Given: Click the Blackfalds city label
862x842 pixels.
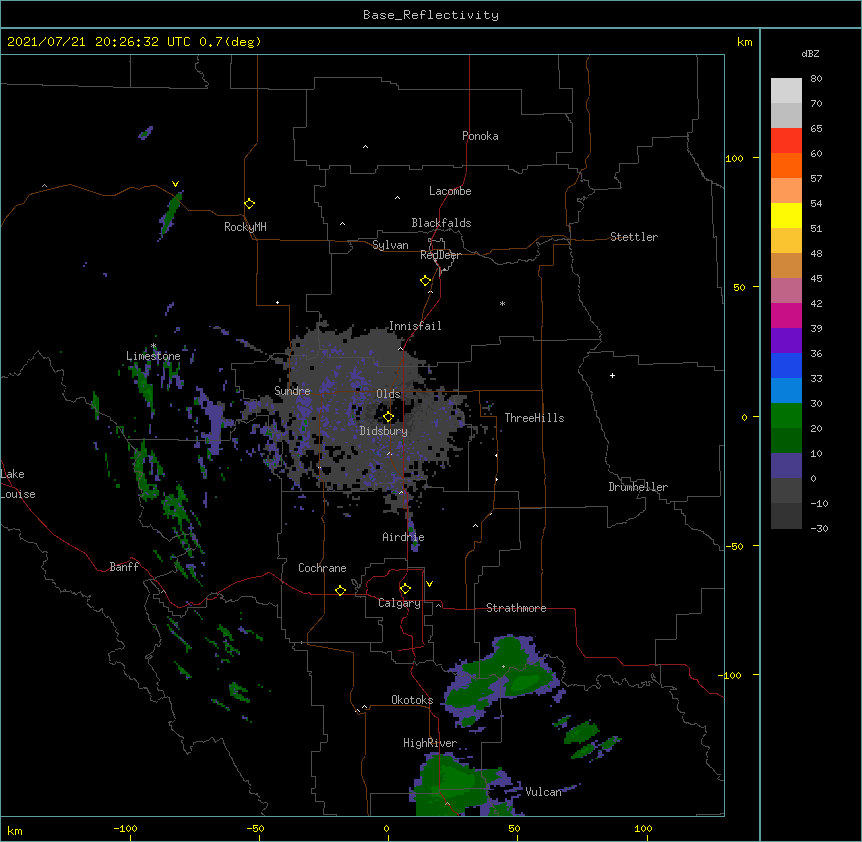Looking at the screenshot, I should (x=441, y=223).
